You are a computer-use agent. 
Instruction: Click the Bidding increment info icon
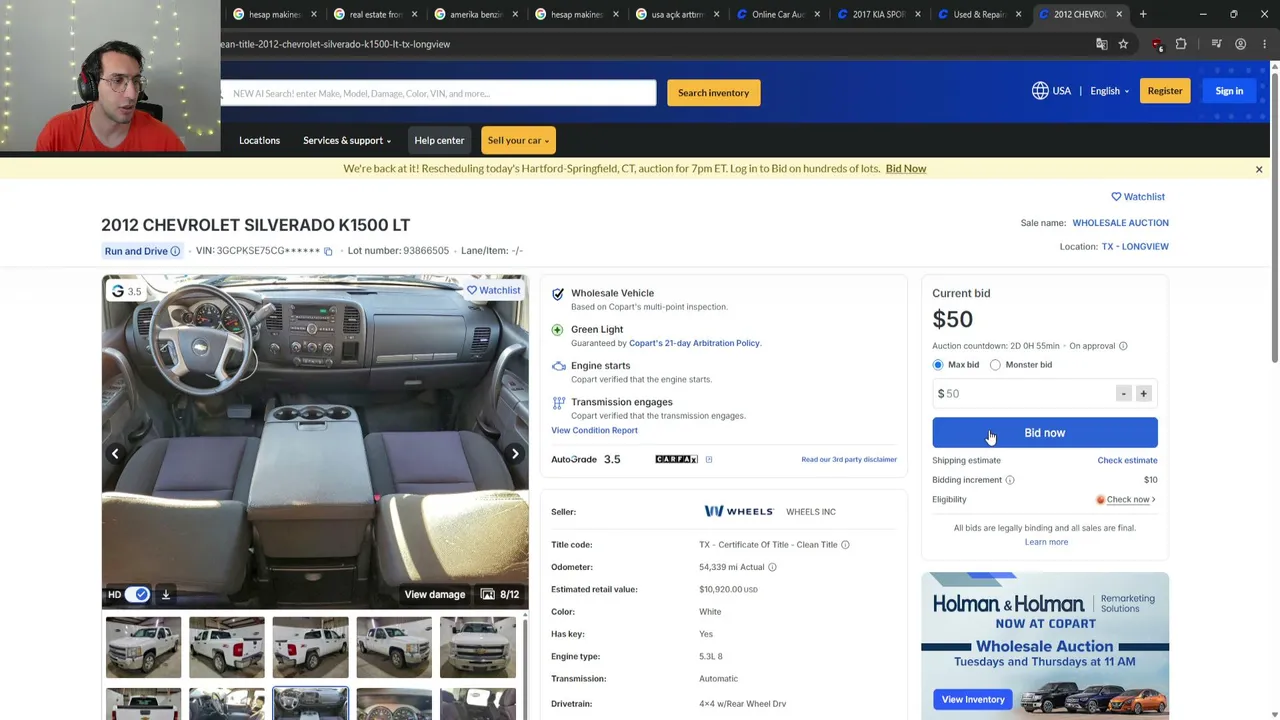click(x=1010, y=480)
